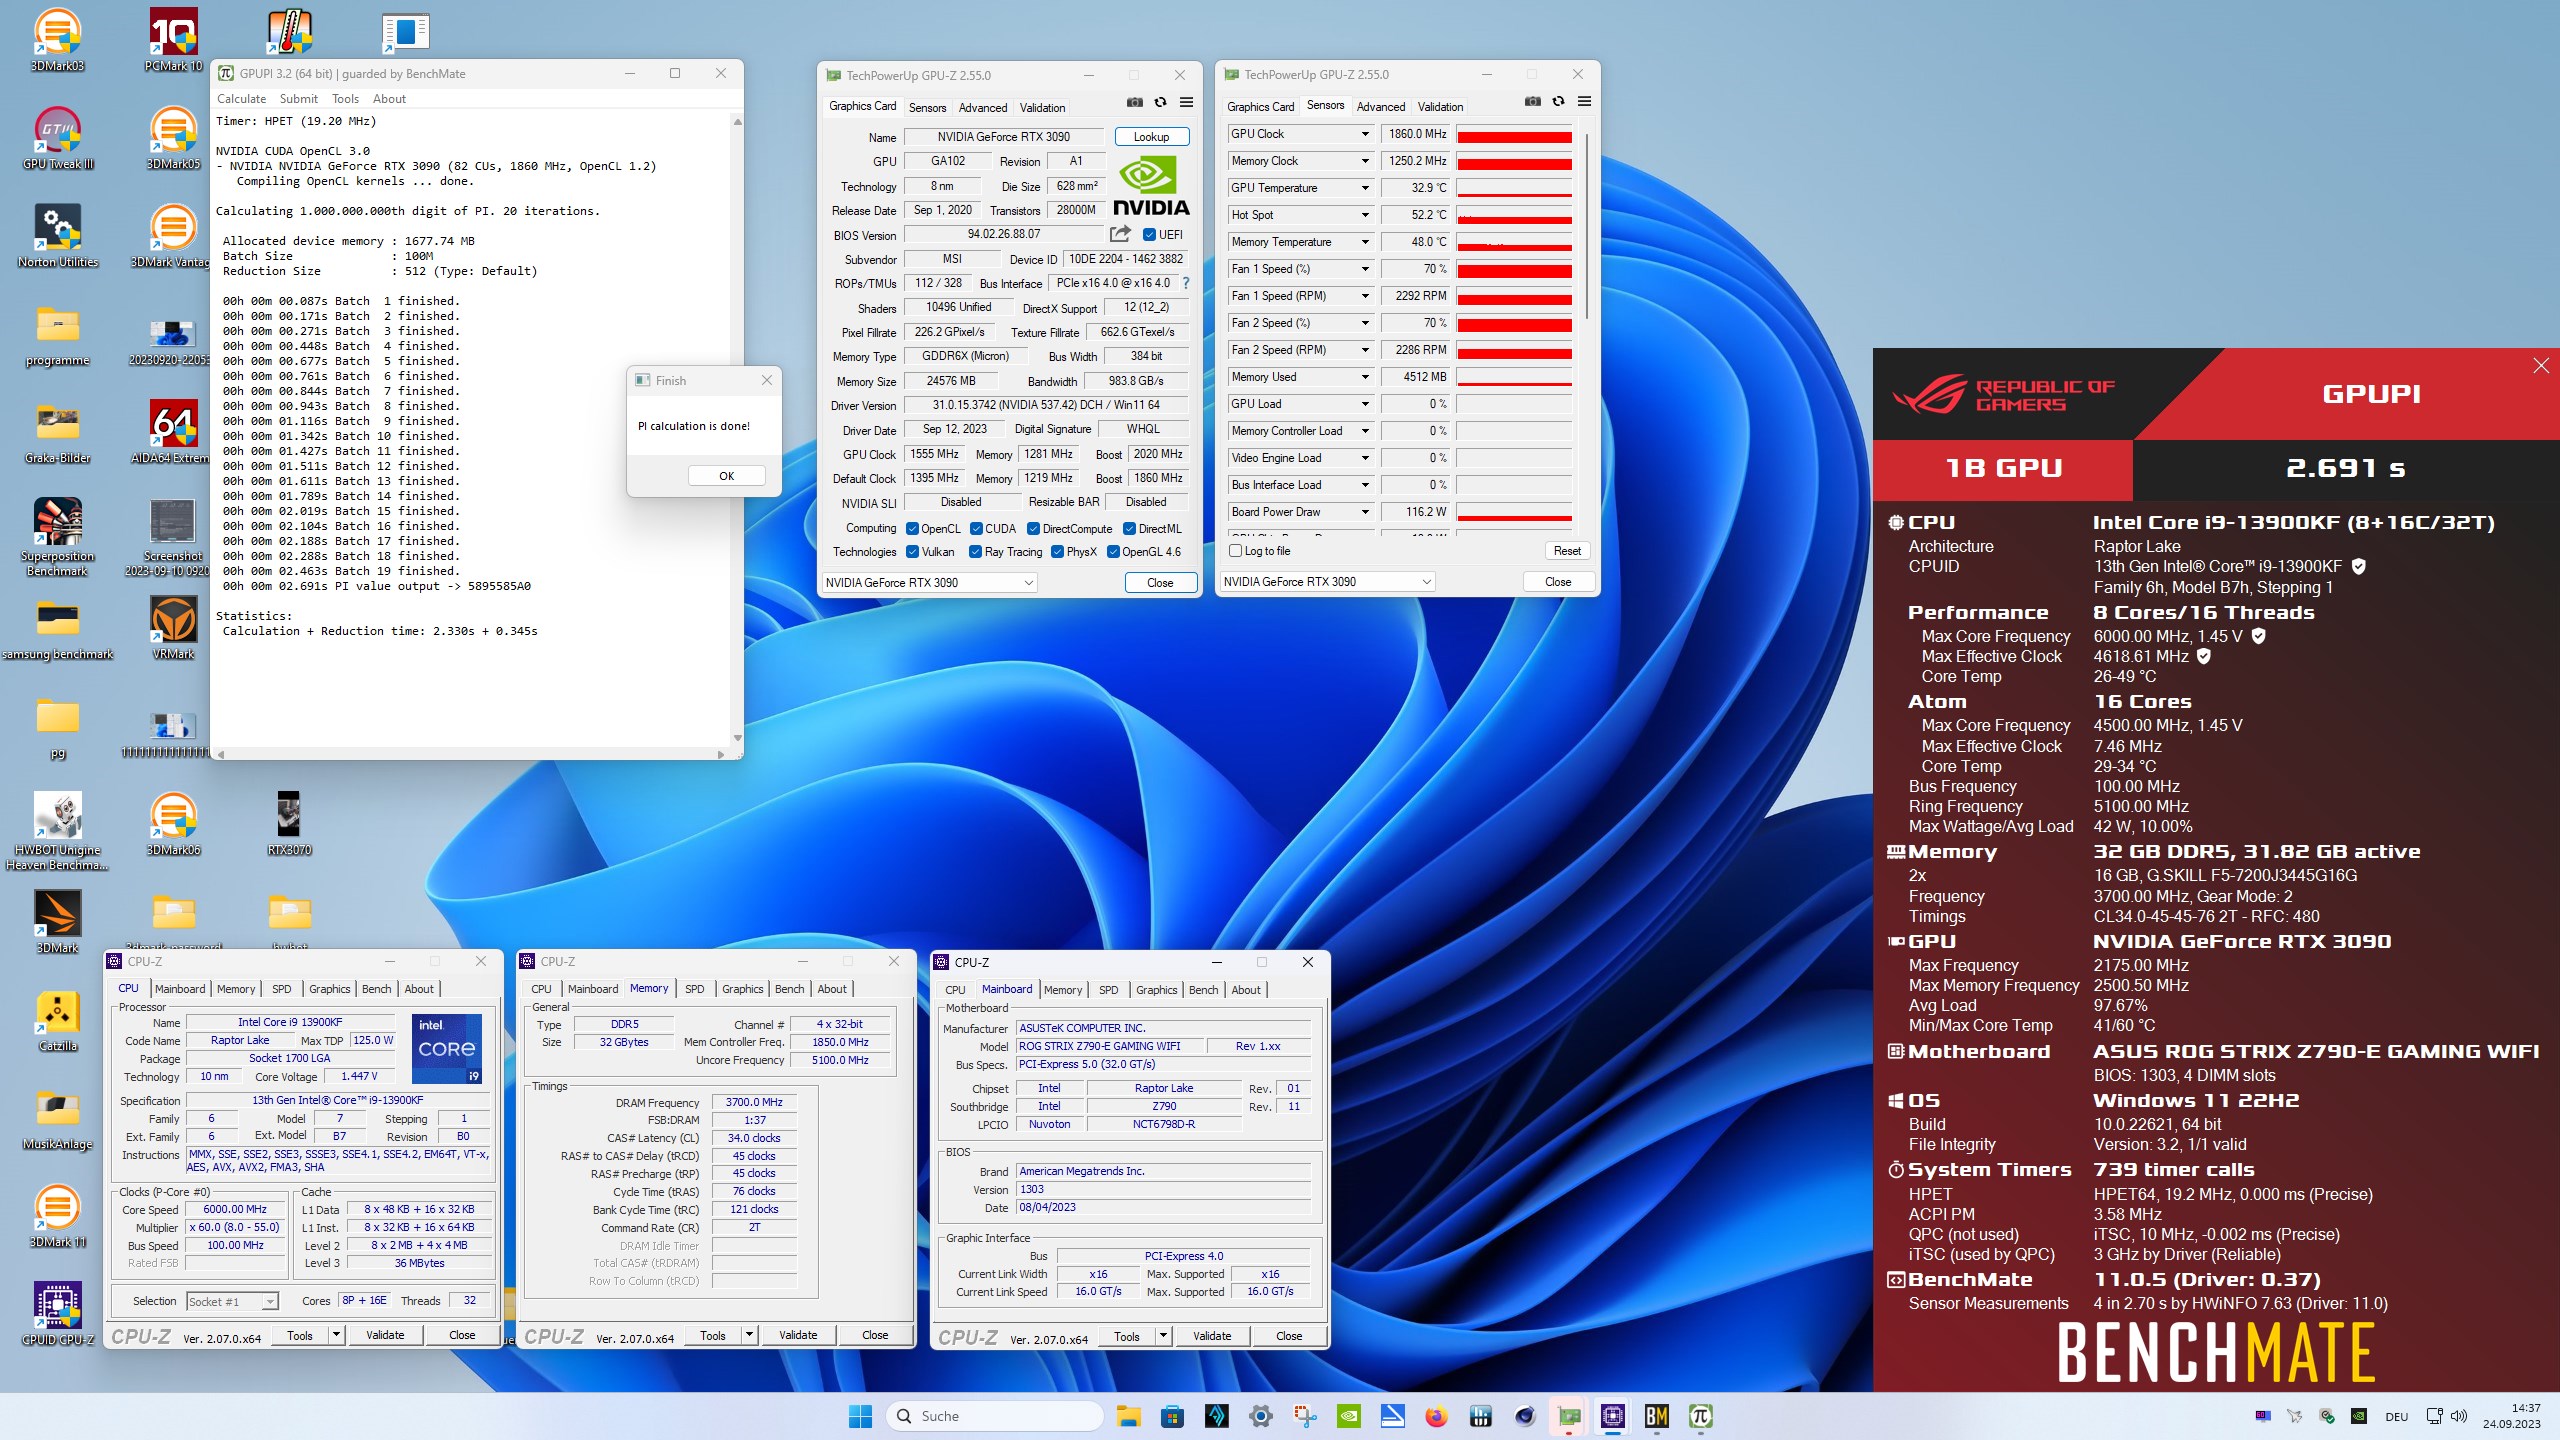Click Close button in CPU-Z CPU window

(x=462, y=1335)
